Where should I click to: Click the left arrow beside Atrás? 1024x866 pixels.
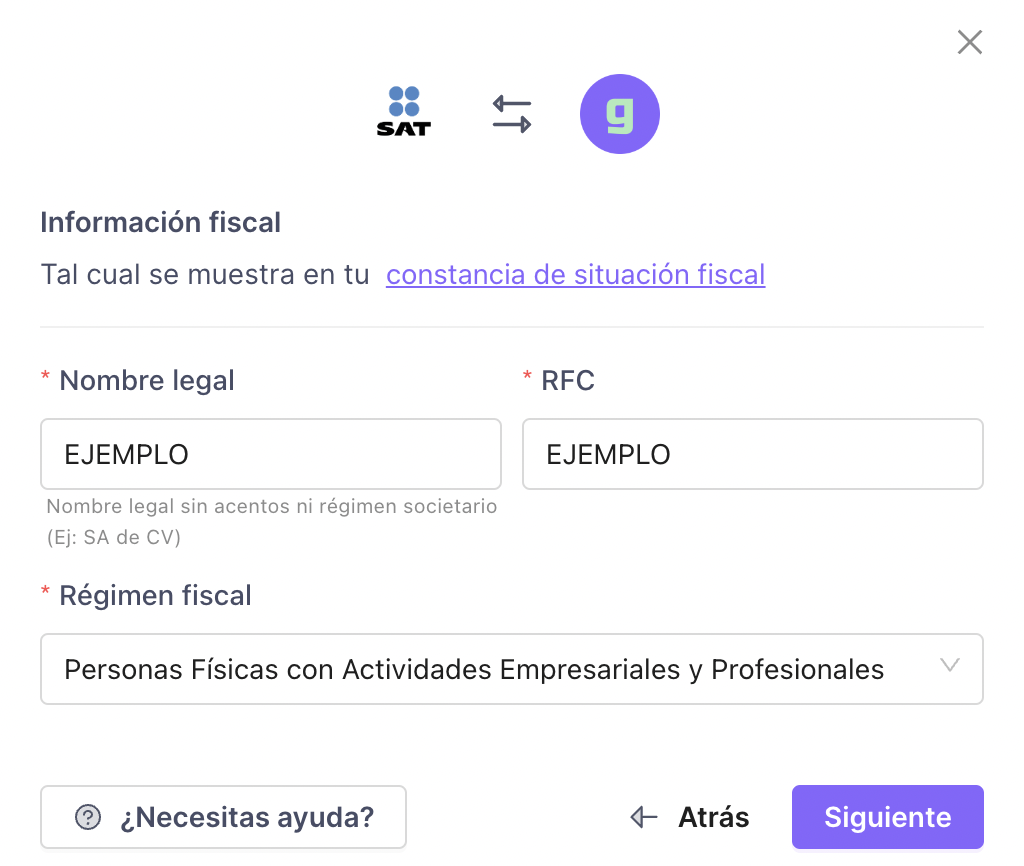click(644, 817)
